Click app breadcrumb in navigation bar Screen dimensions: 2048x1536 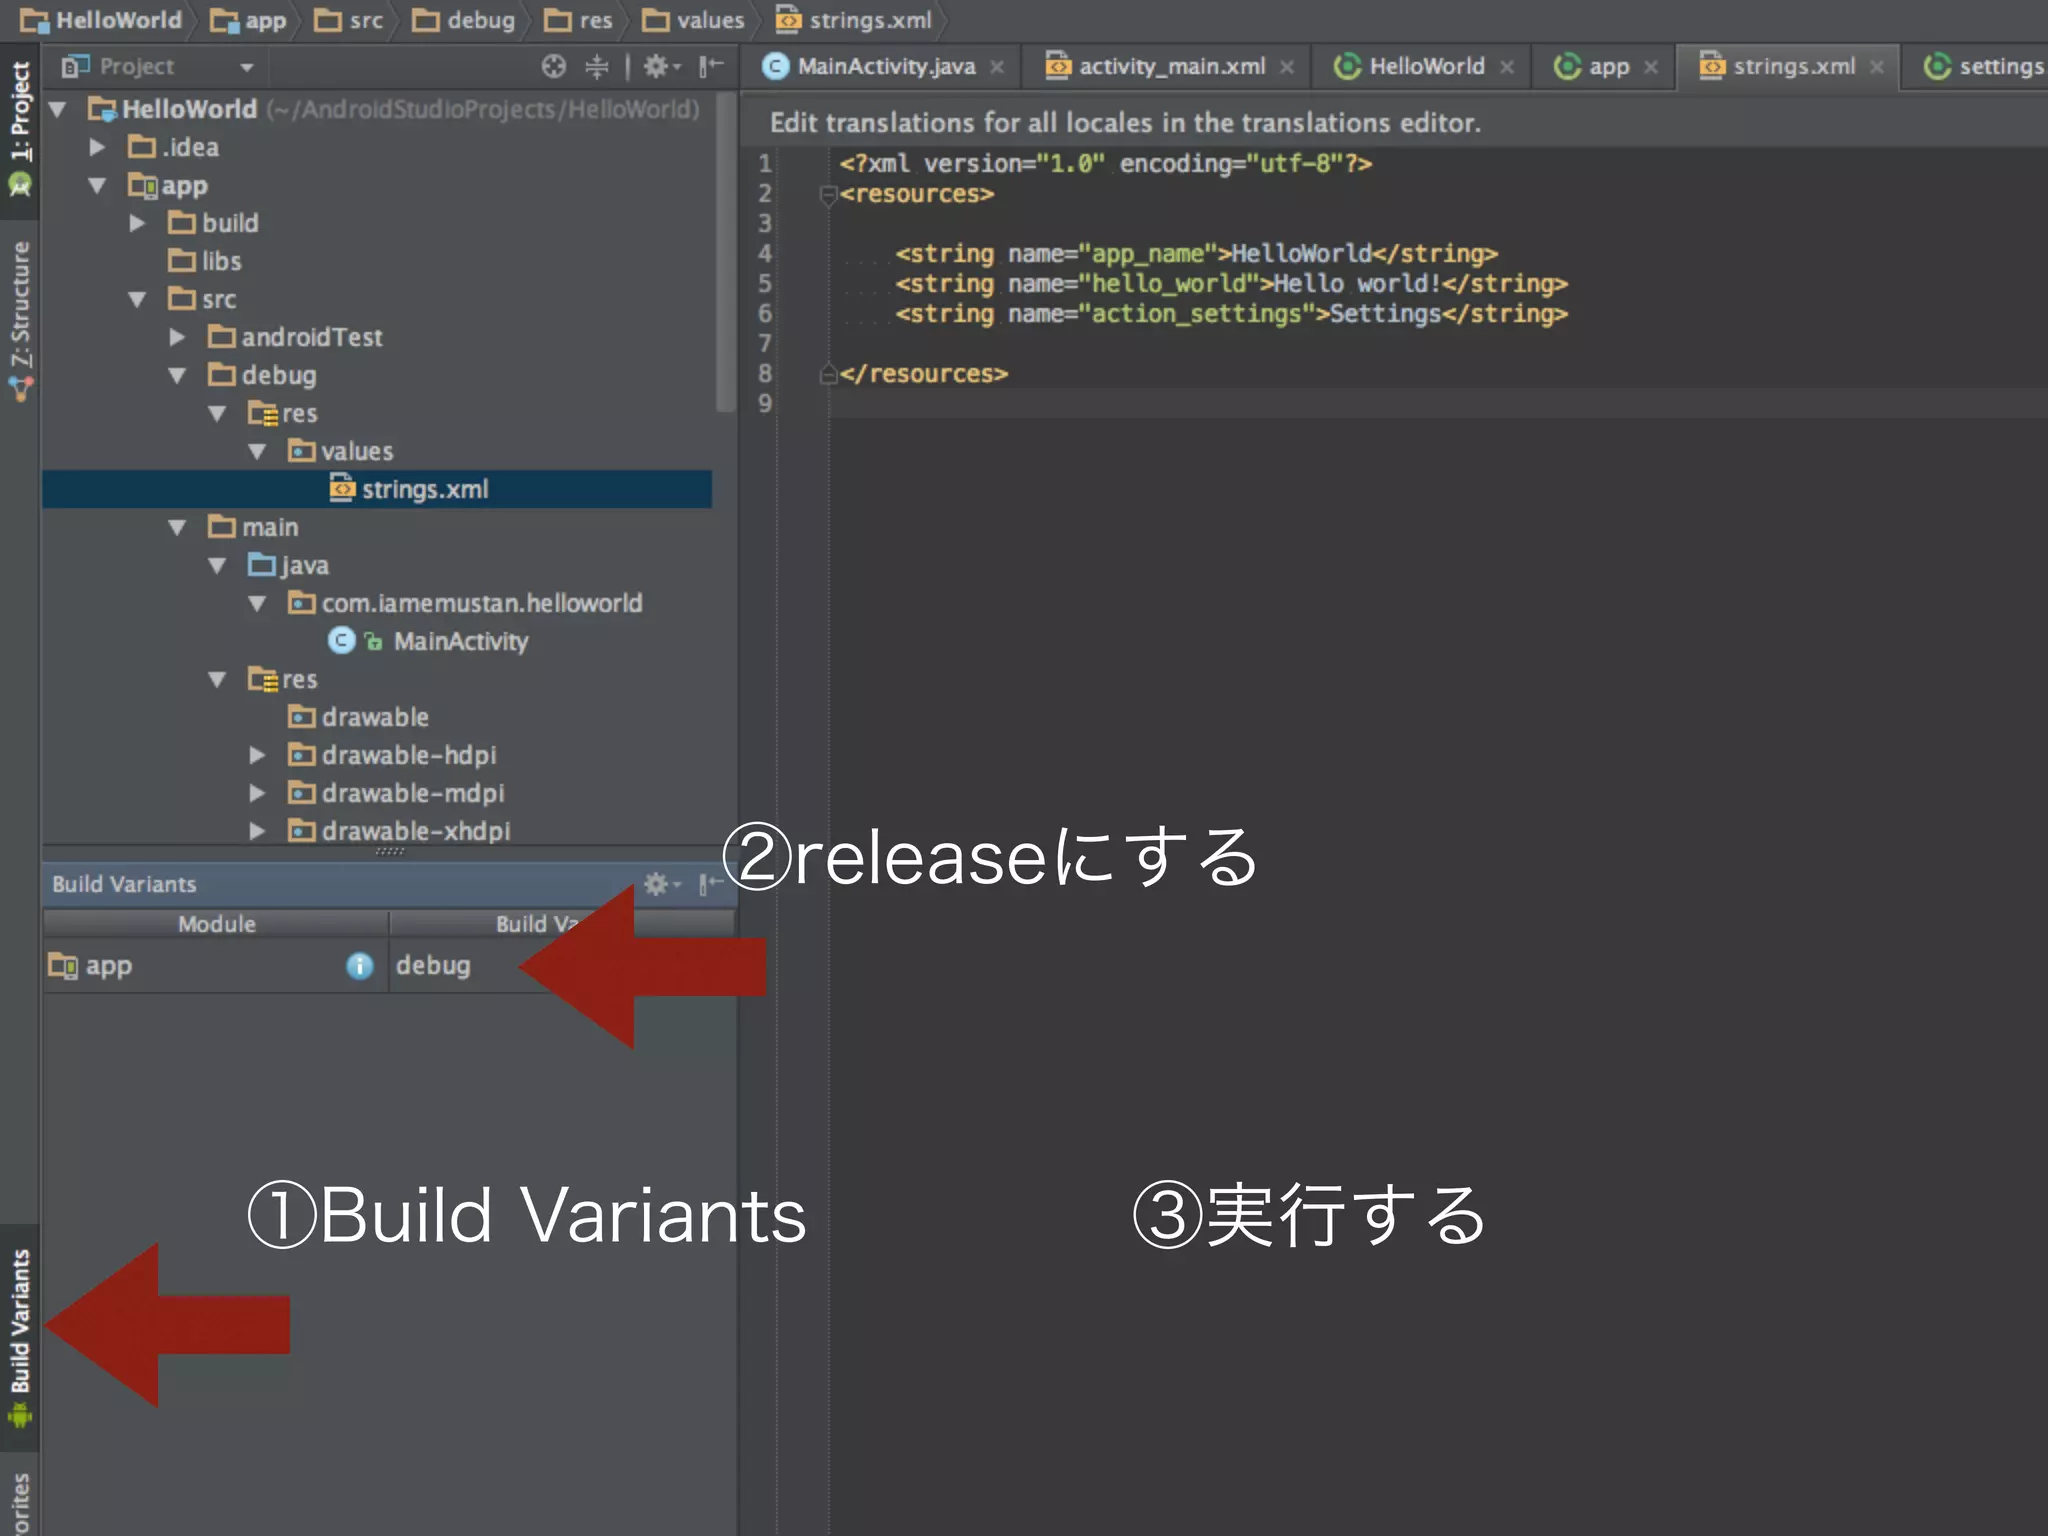pyautogui.click(x=248, y=20)
